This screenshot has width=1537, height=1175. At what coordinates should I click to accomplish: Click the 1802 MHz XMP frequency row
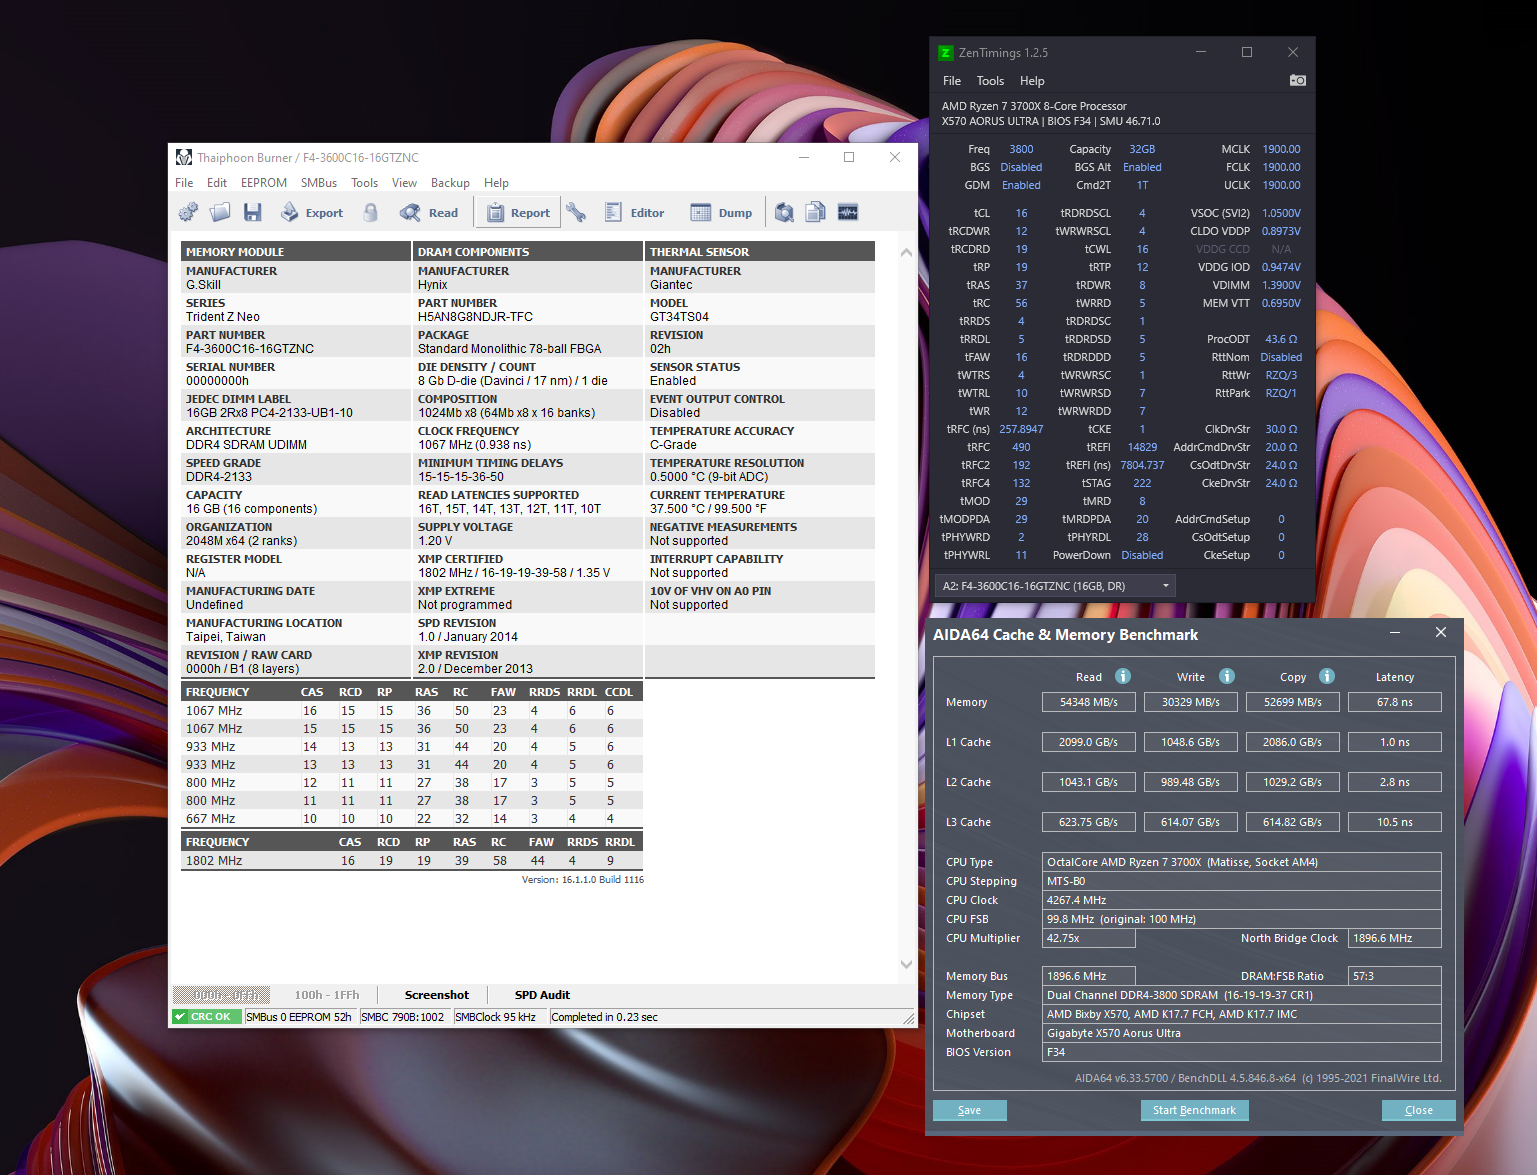point(412,861)
